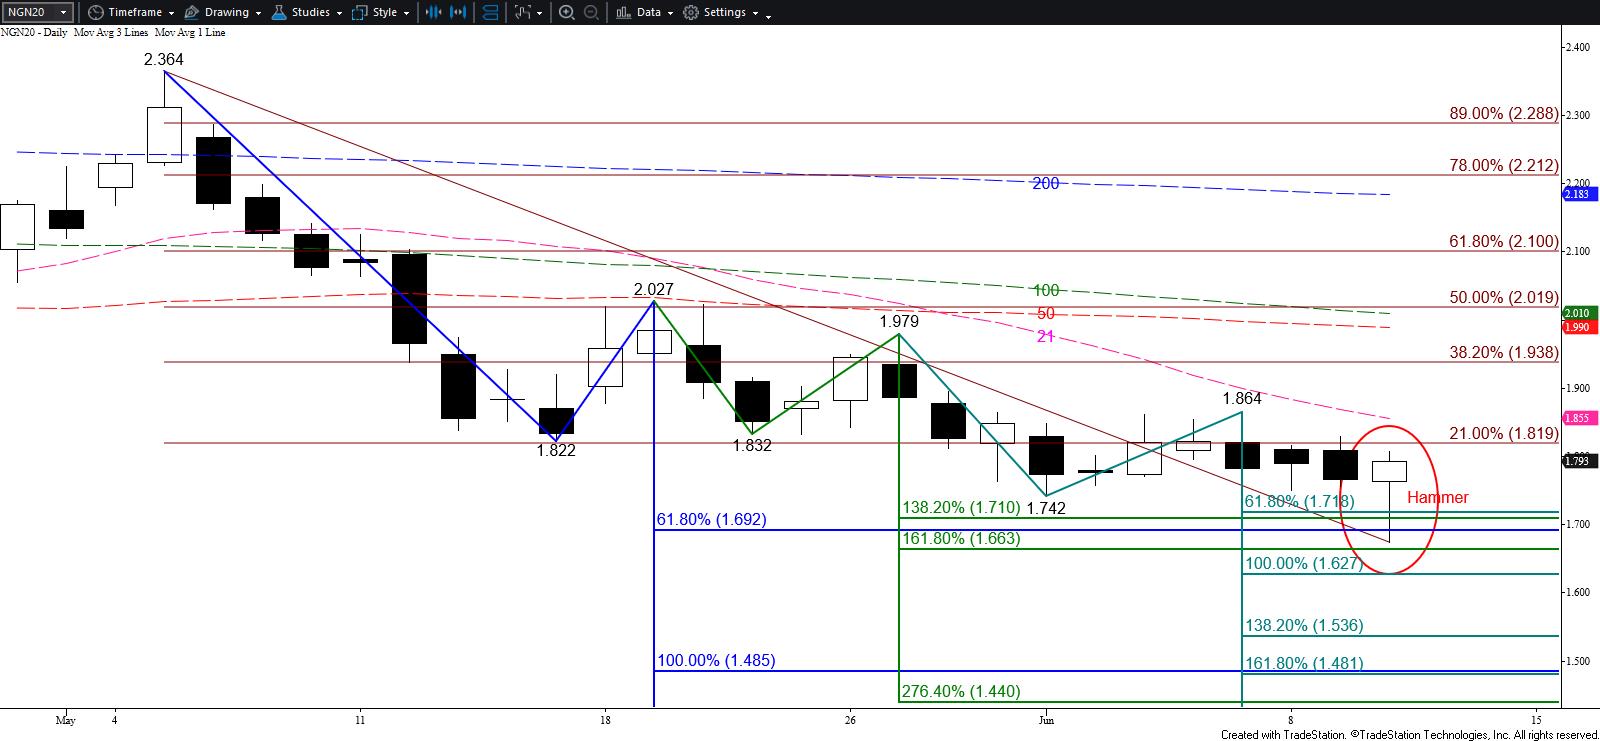Click the blue 2.183 price axis marker
Viewport: 1600px width, 741px height.
point(1575,194)
